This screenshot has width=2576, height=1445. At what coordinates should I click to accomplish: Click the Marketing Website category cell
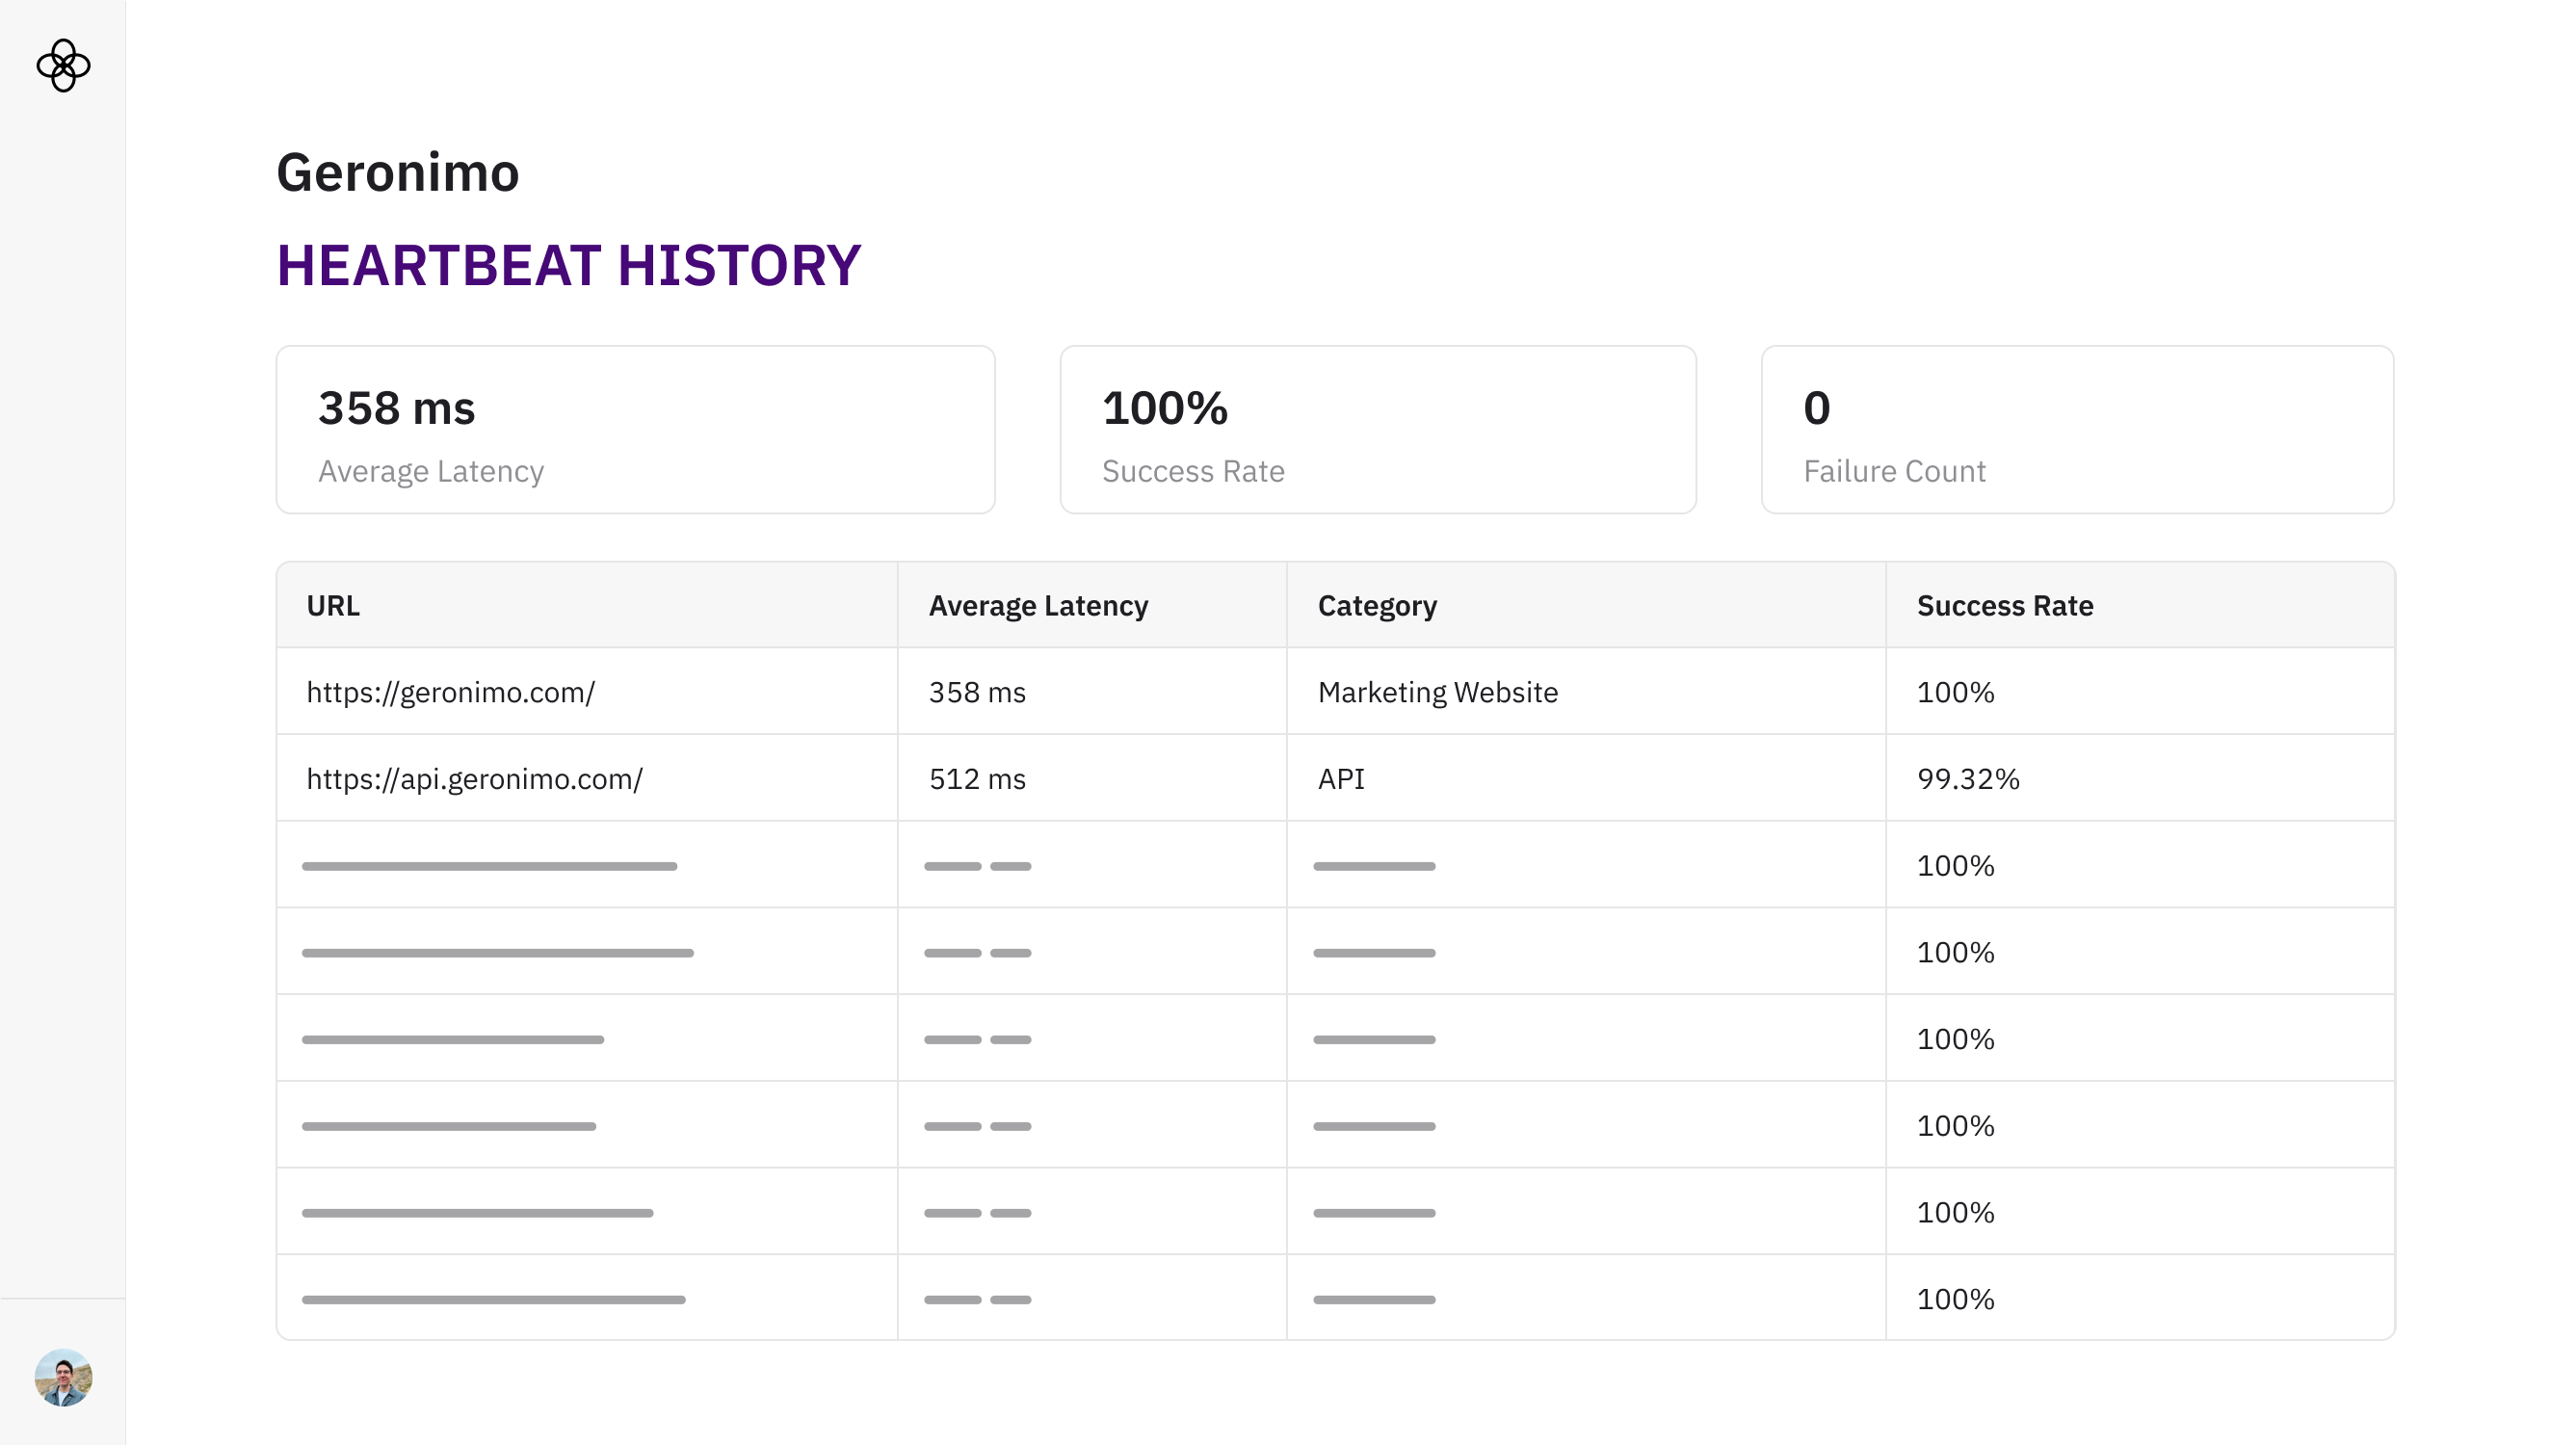(x=1437, y=692)
